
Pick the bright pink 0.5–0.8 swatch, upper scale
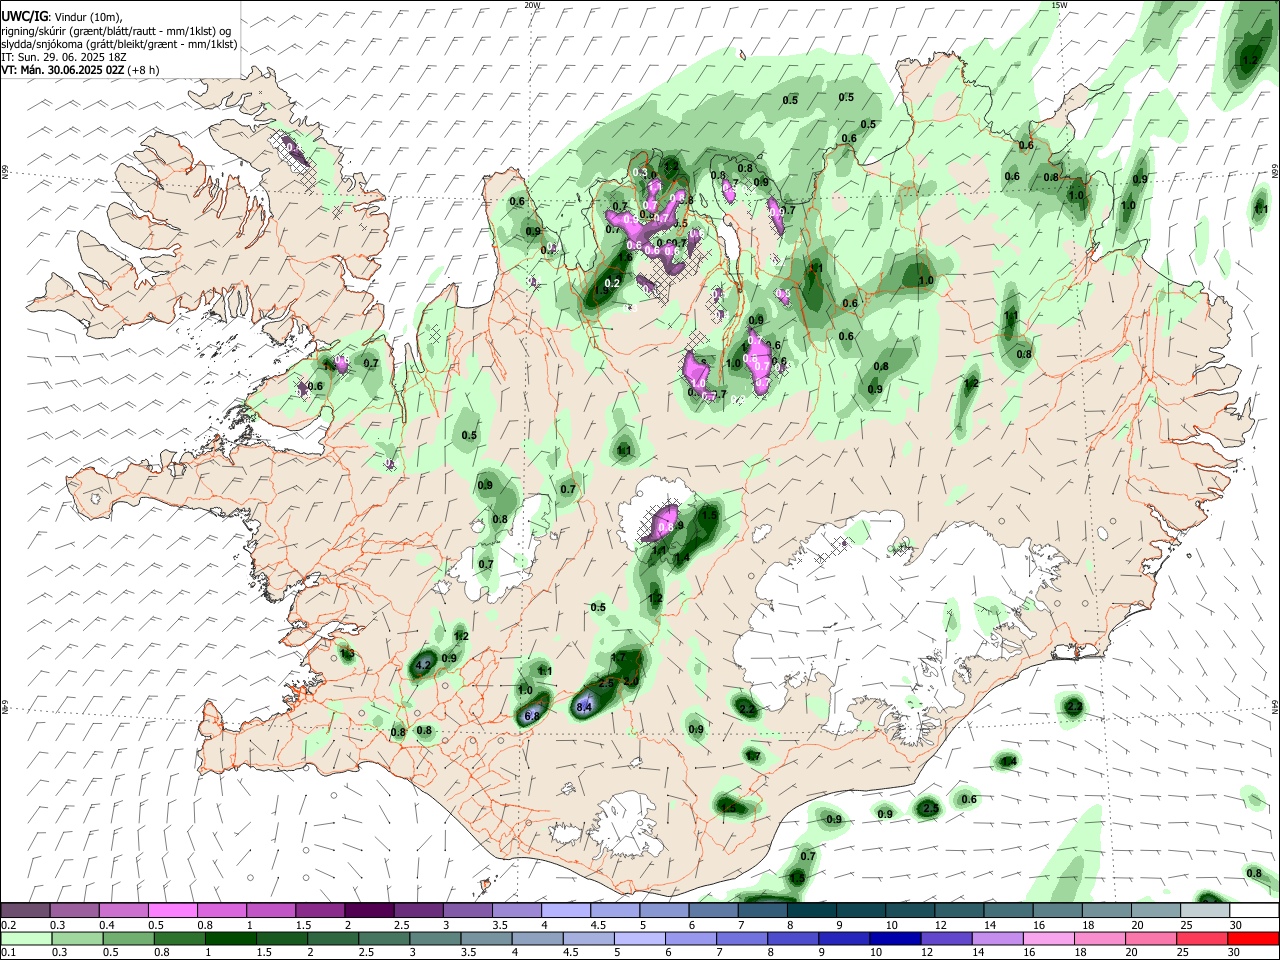coord(172,910)
